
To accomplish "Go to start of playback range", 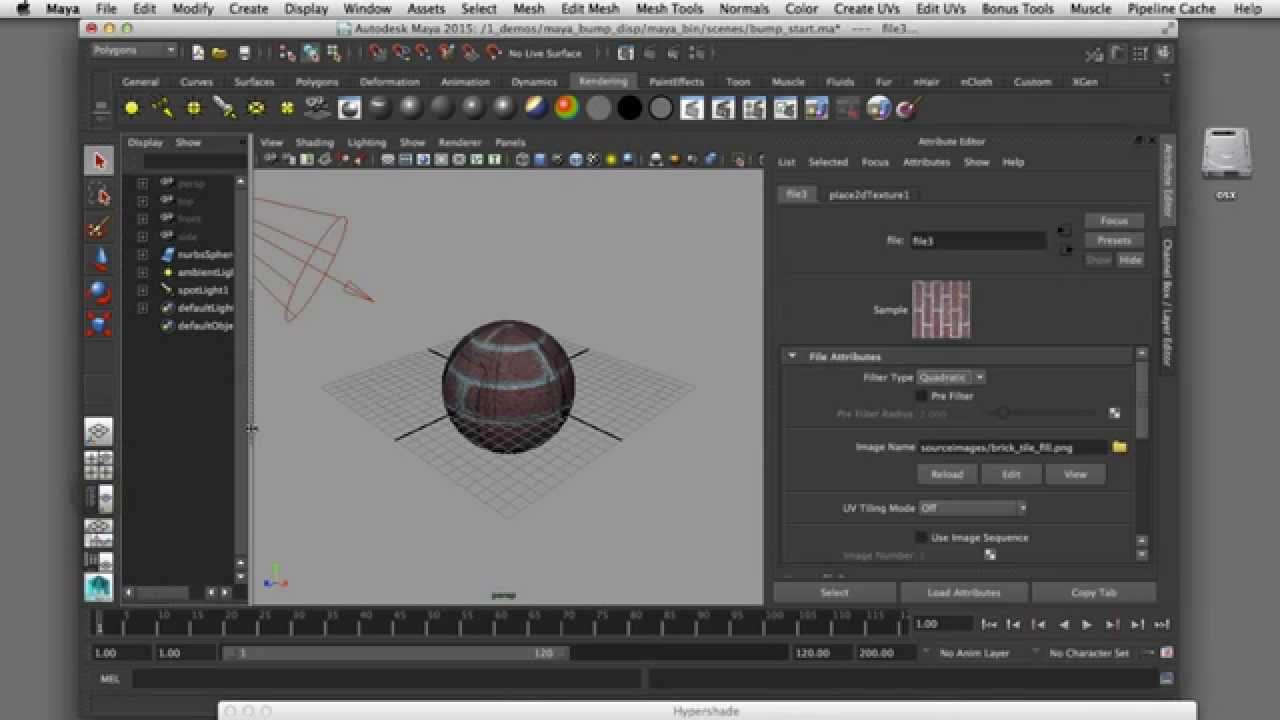I will (989, 624).
